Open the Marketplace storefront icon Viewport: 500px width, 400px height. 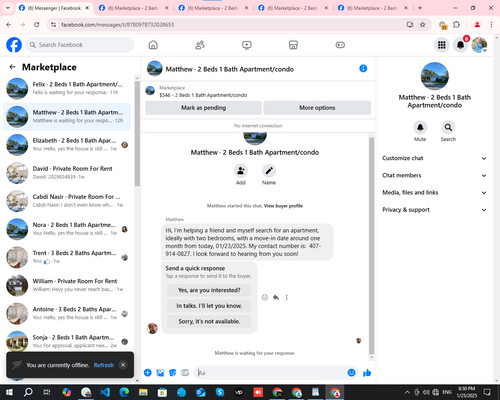(x=293, y=45)
